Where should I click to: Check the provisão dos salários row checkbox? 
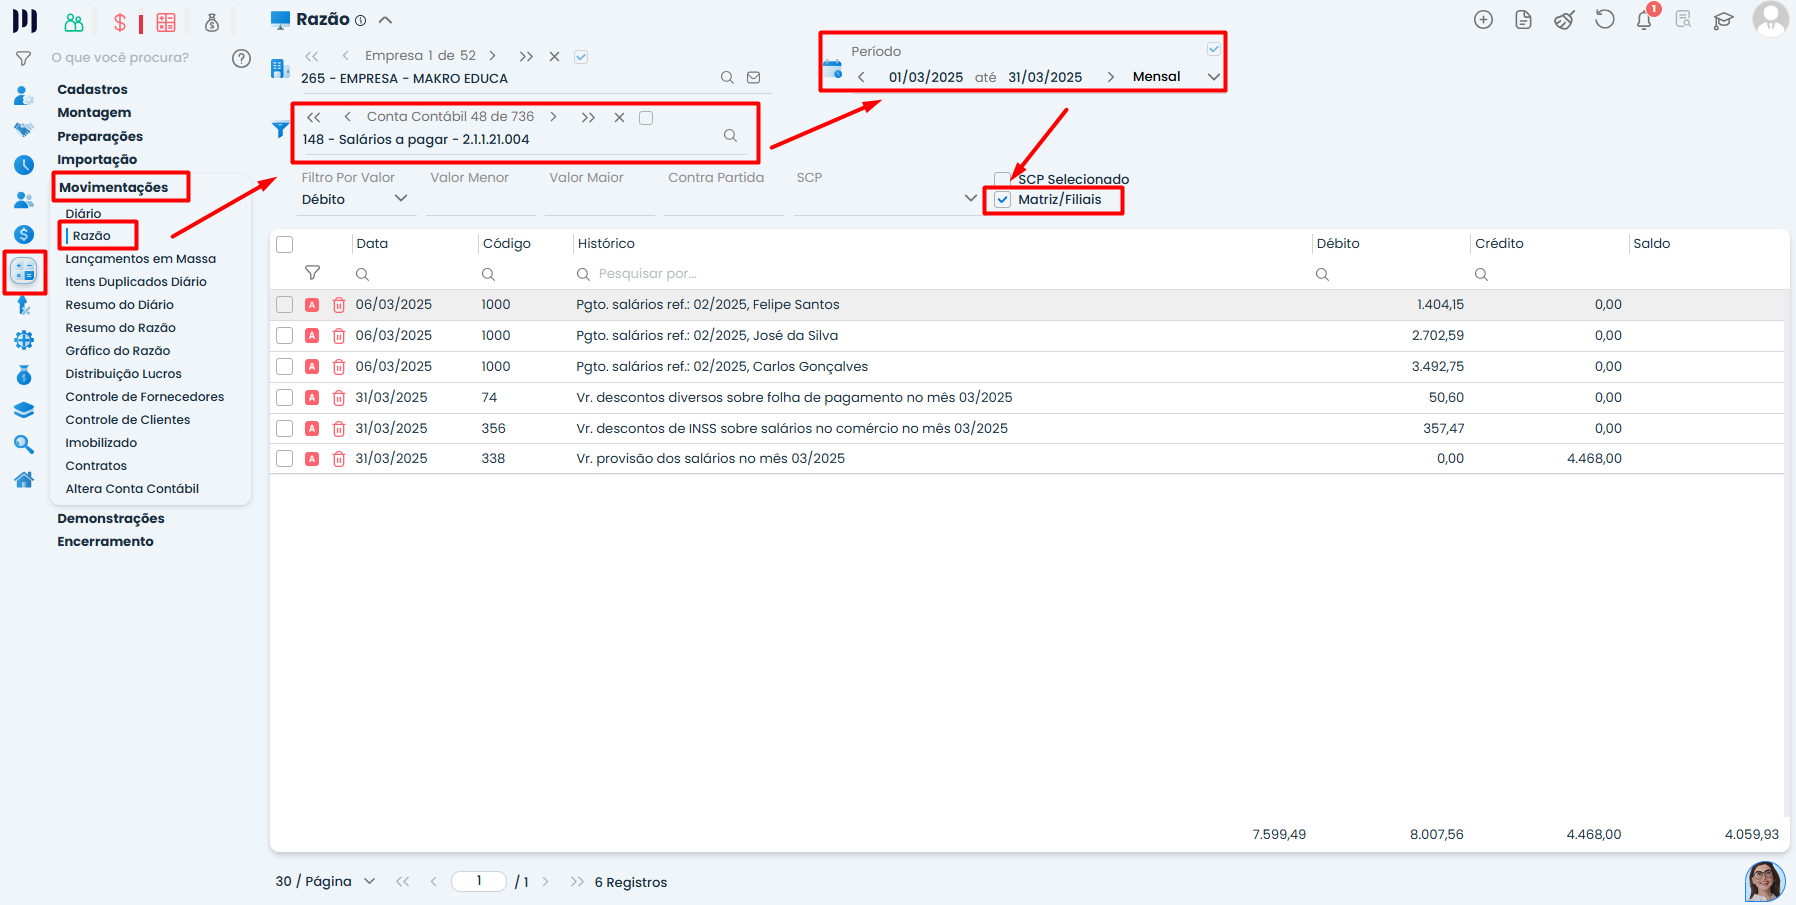point(285,459)
